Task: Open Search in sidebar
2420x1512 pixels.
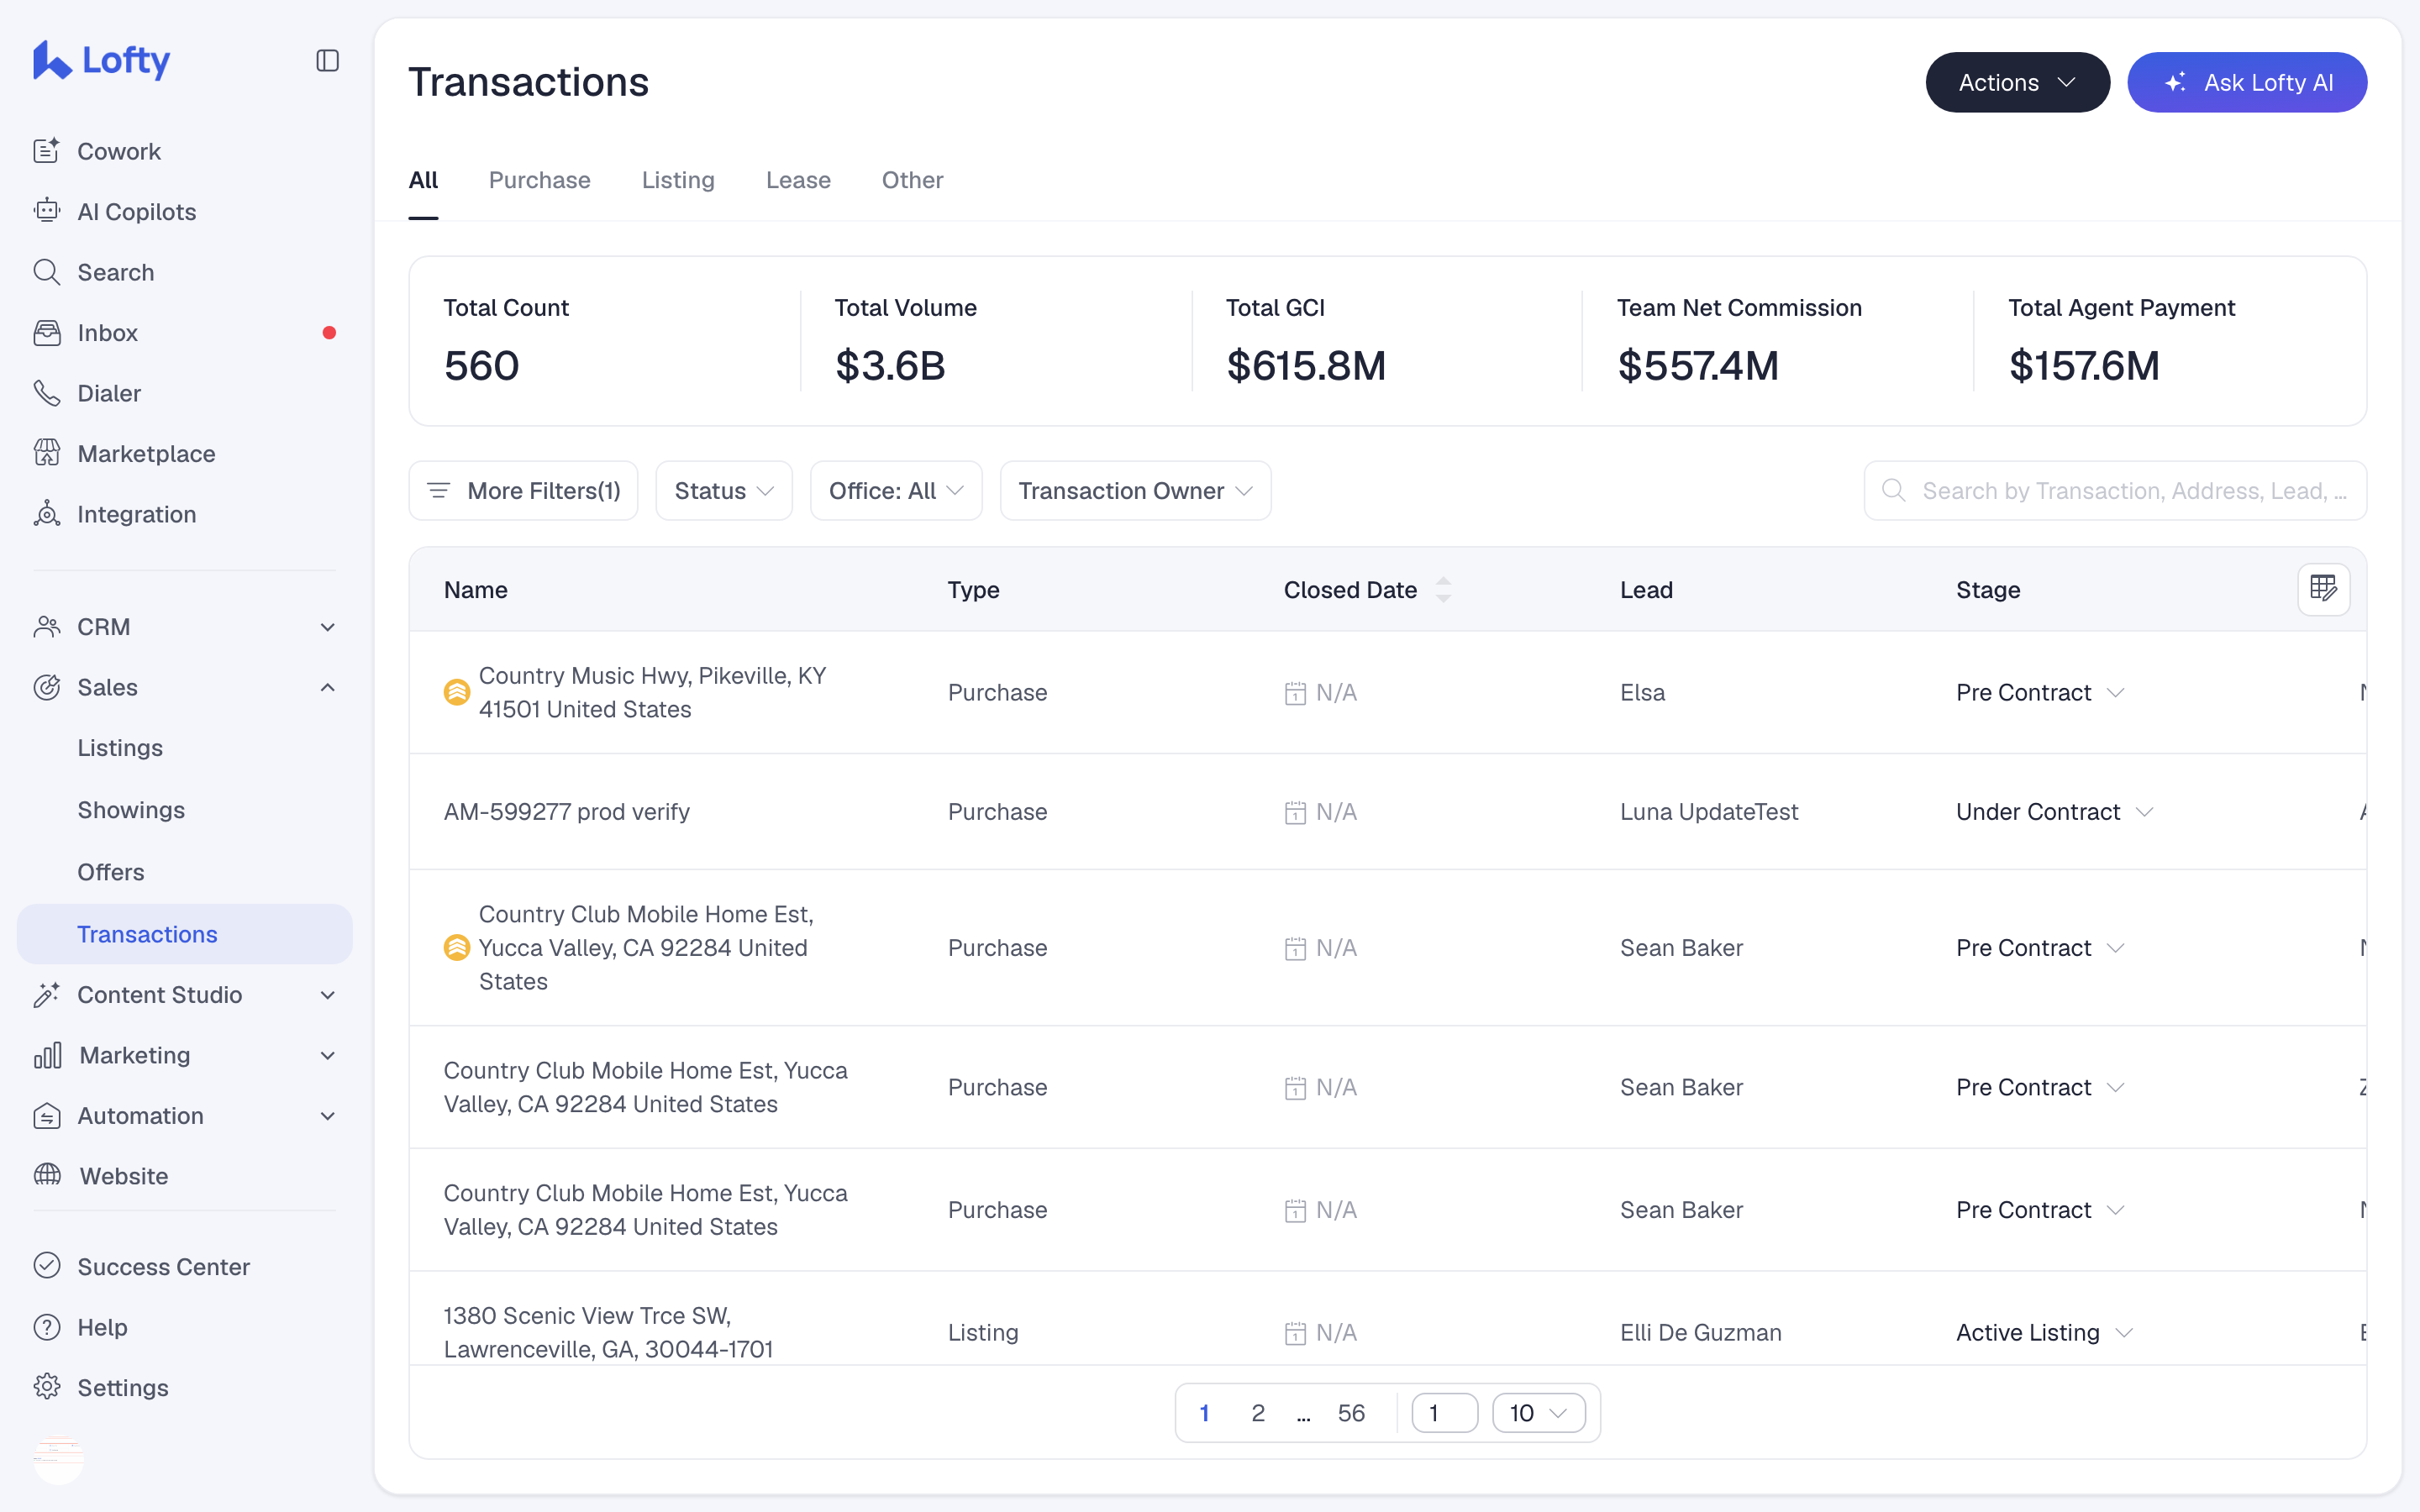Action: click(x=115, y=272)
